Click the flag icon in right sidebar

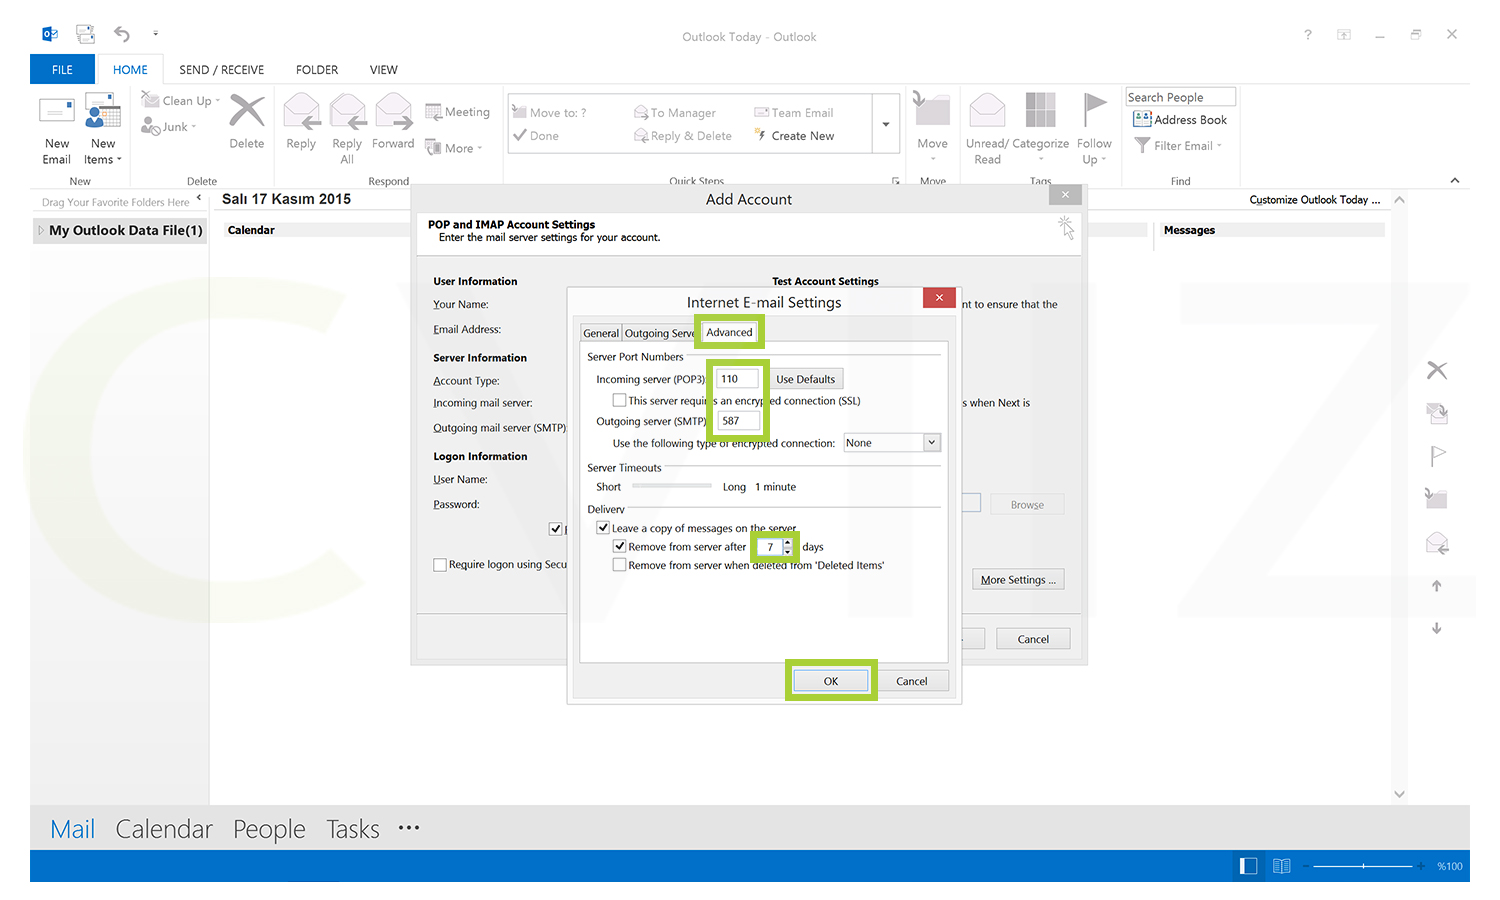click(1437, 456)
